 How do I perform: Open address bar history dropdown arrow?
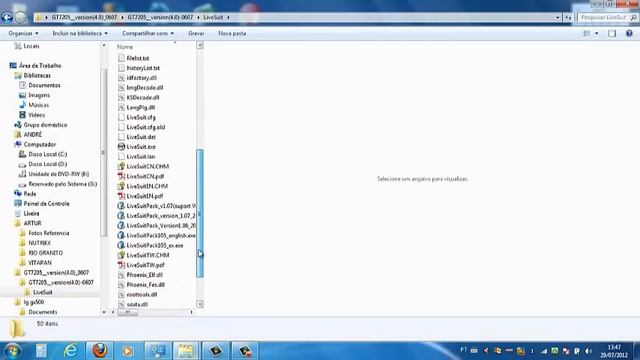(x=558, y=18)
